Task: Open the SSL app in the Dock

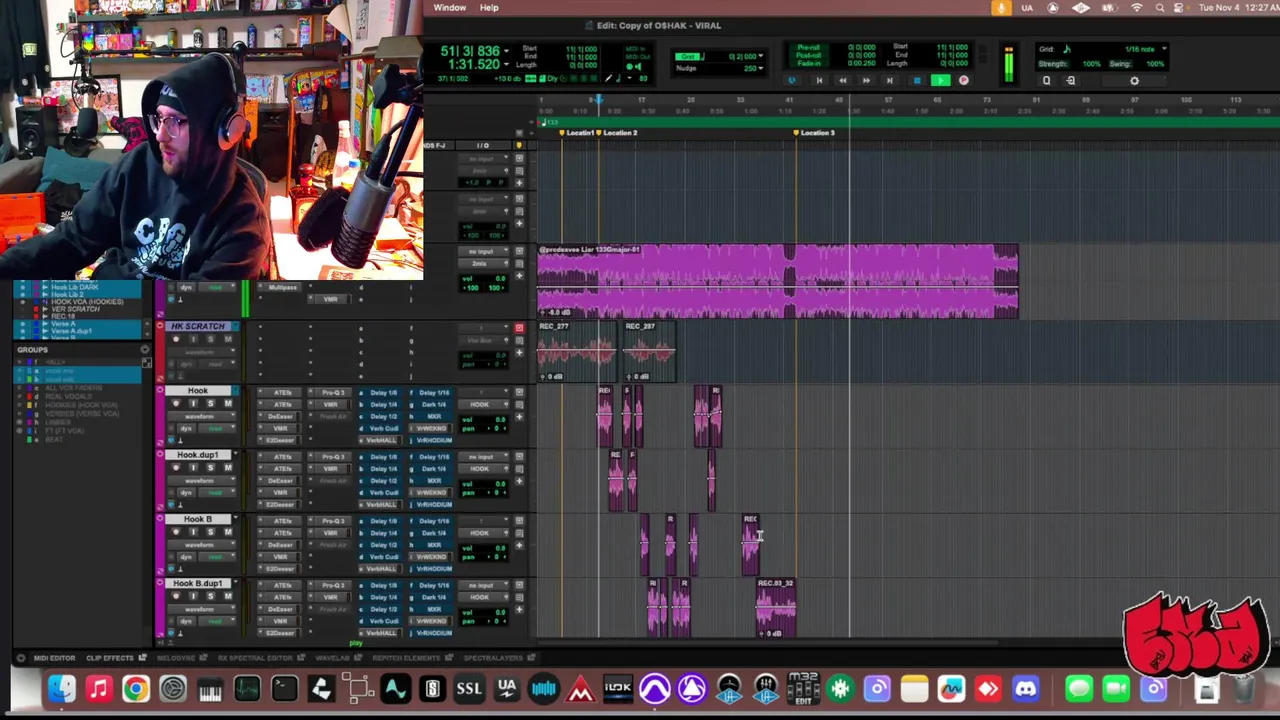Action: click(469, 689)
